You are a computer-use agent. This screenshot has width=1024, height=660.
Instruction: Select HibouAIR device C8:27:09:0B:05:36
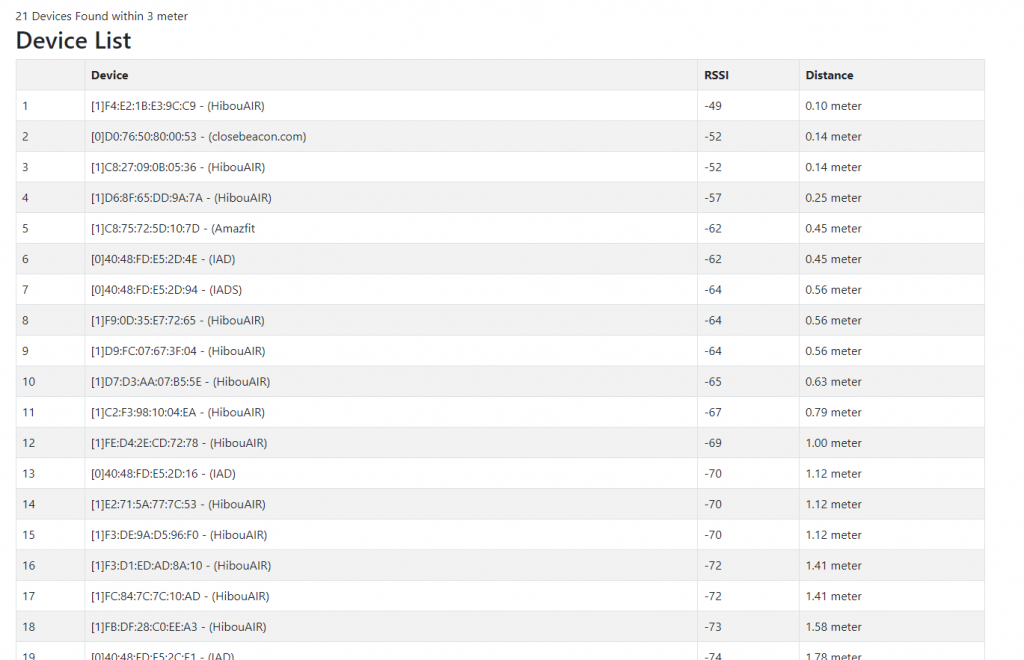177,167
